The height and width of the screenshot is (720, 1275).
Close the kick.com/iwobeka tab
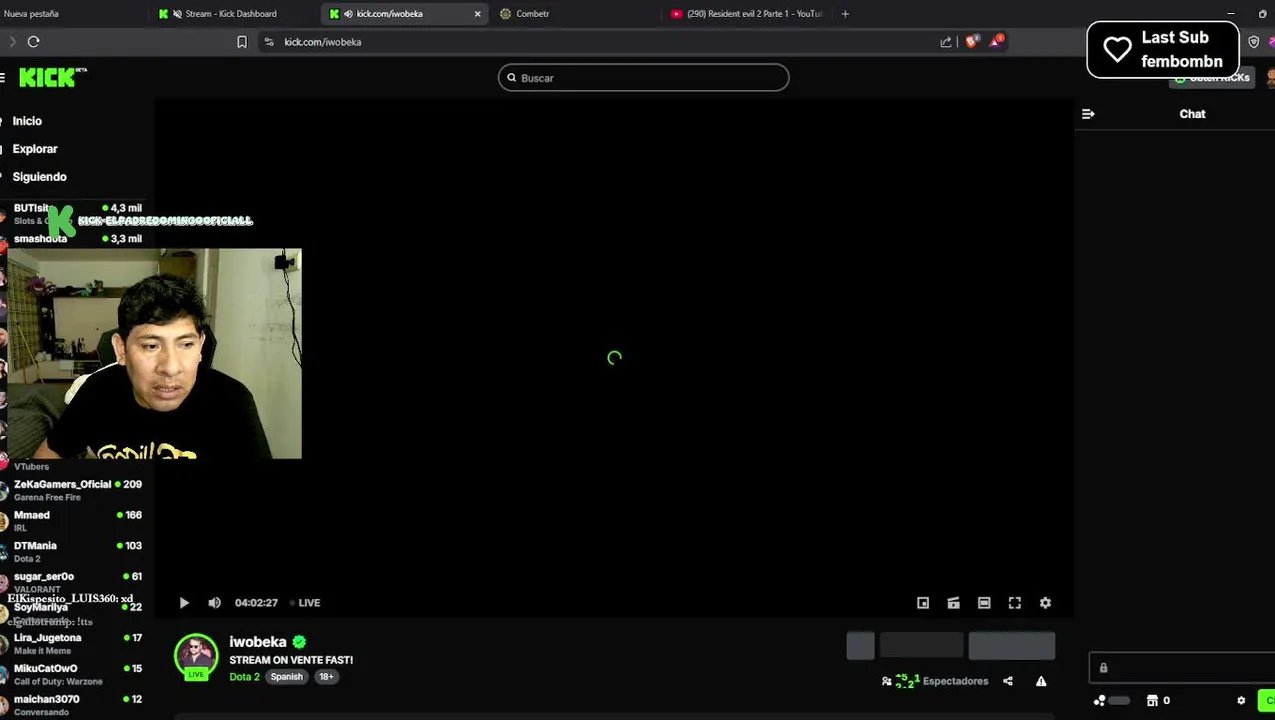tap(477, 14)
